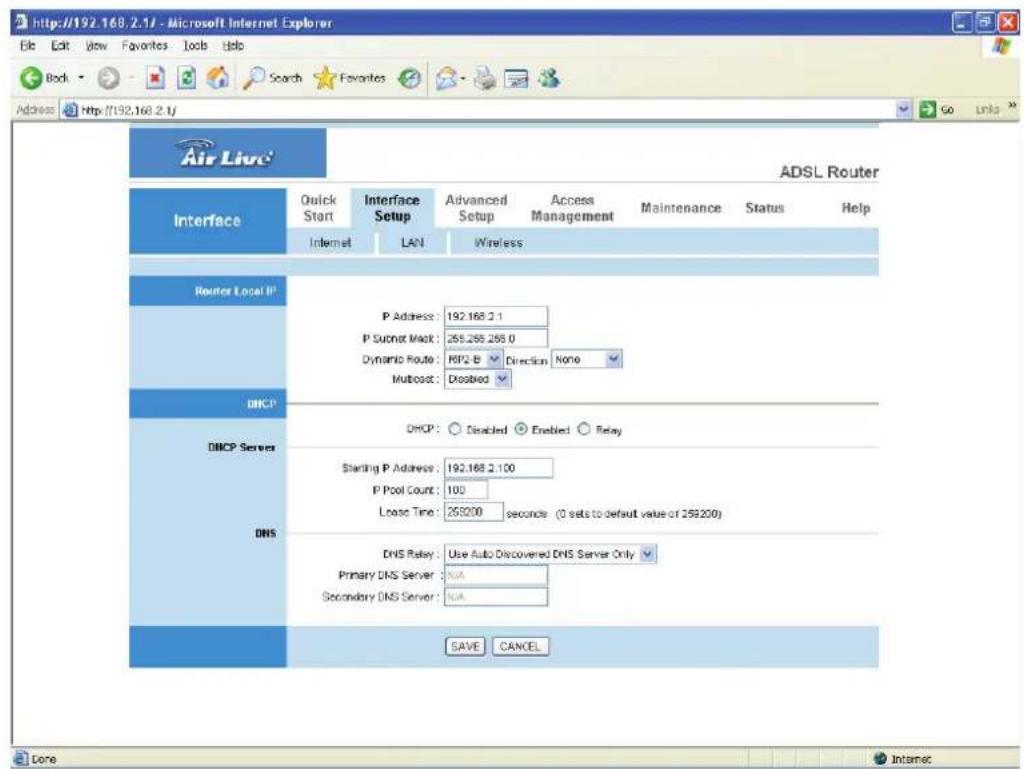1024x770 pixels.
Task: Click the IP Pool Count field
Action: pos(466,490)
